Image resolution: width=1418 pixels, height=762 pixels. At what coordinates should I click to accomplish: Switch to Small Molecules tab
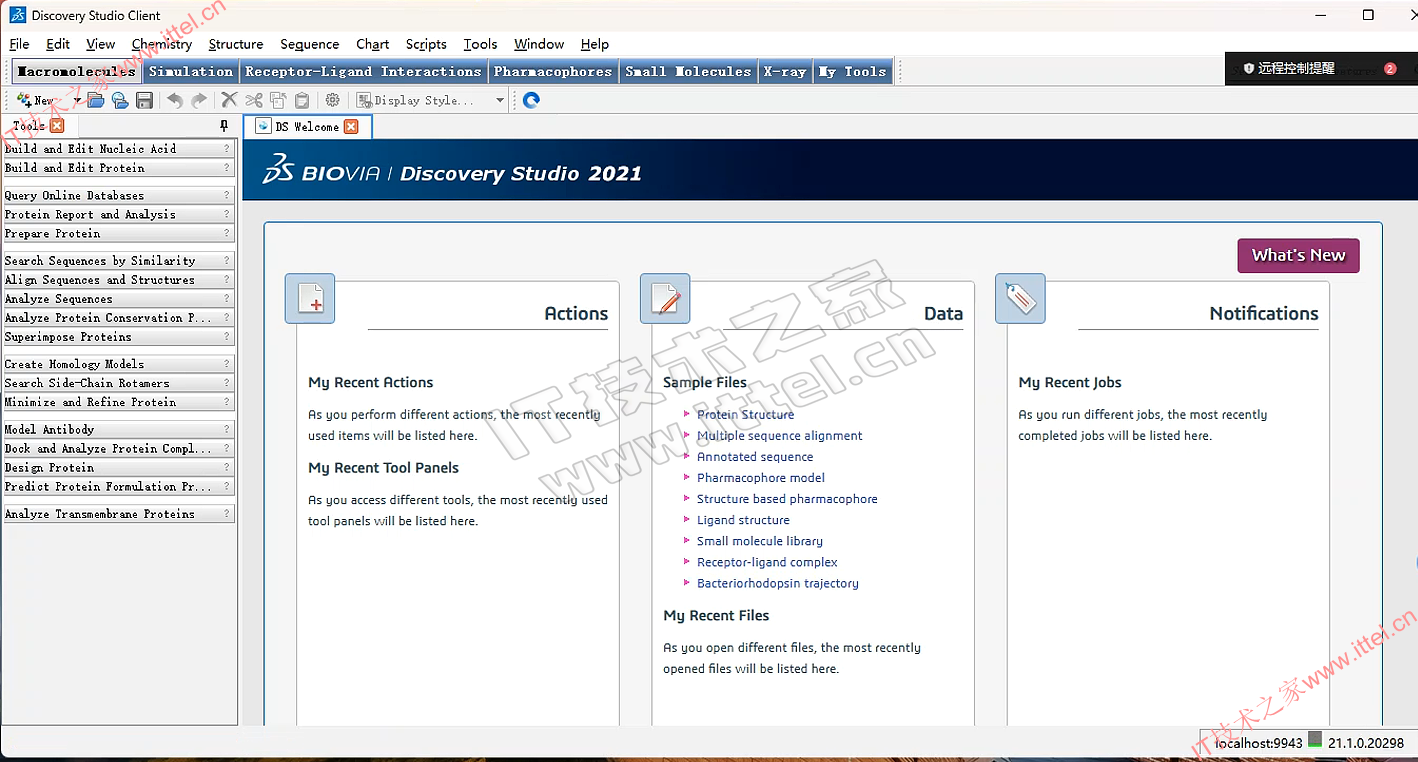click(688, 72)
